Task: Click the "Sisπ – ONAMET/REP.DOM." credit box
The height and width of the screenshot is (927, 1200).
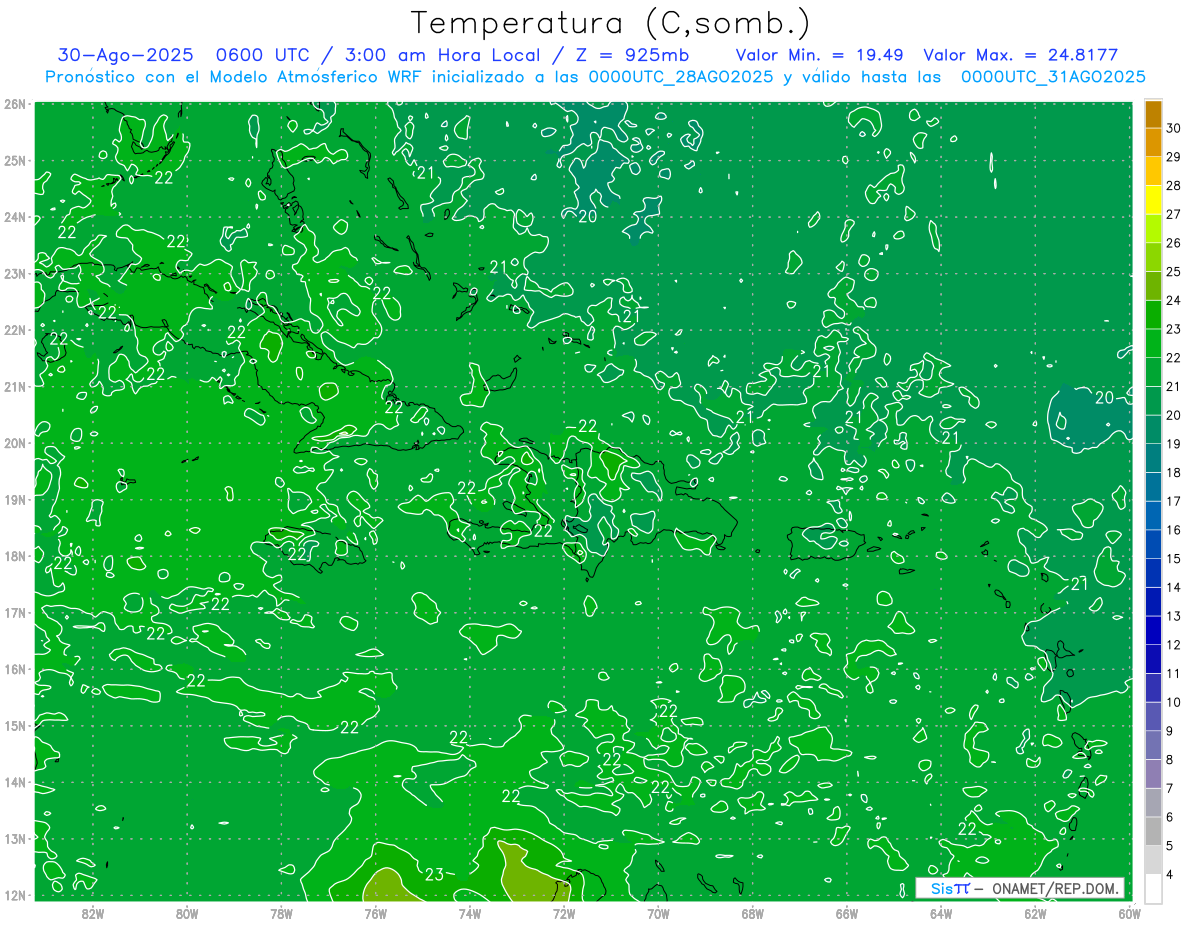Action: [1020, 888]
